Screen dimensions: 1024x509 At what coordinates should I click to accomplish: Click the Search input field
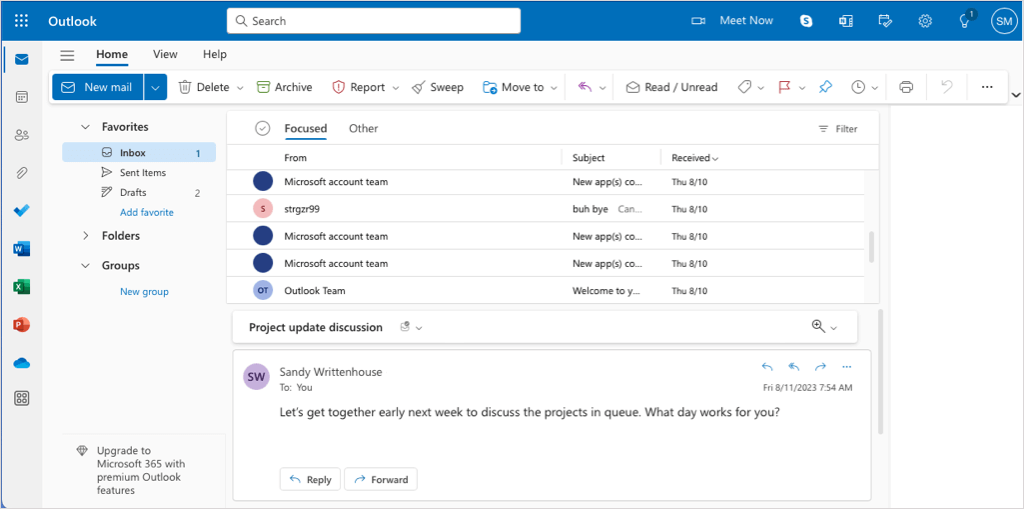click(374, 21)
